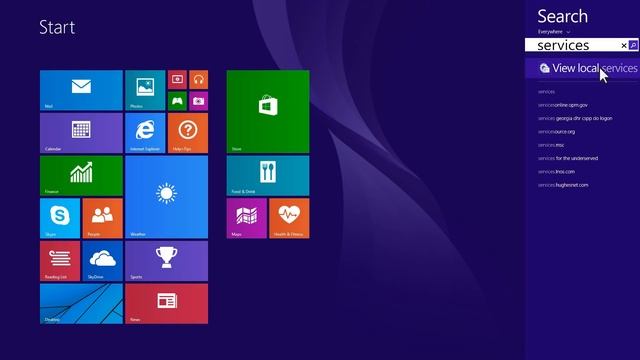Open View local services result
This screenshot has height=360, width=640.
(582, 68)
